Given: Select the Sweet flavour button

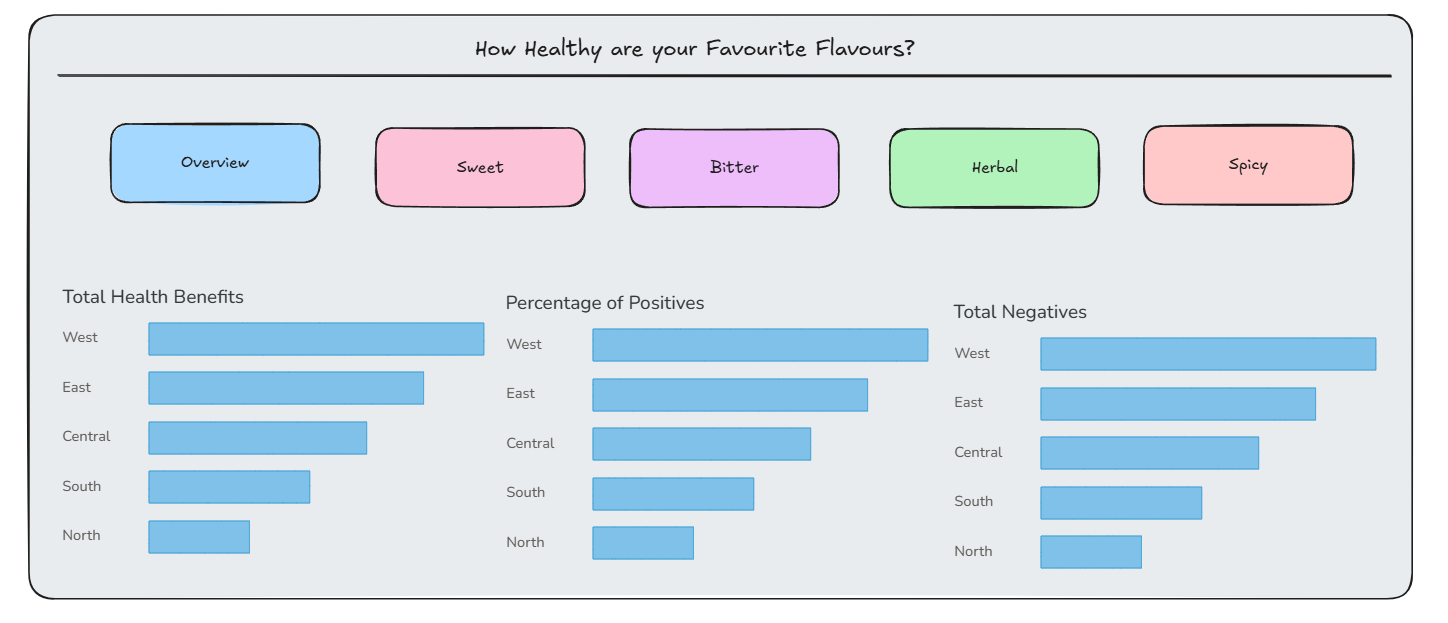Looking at the screenshot, I should pyautogui.click(x=480, y=167).
